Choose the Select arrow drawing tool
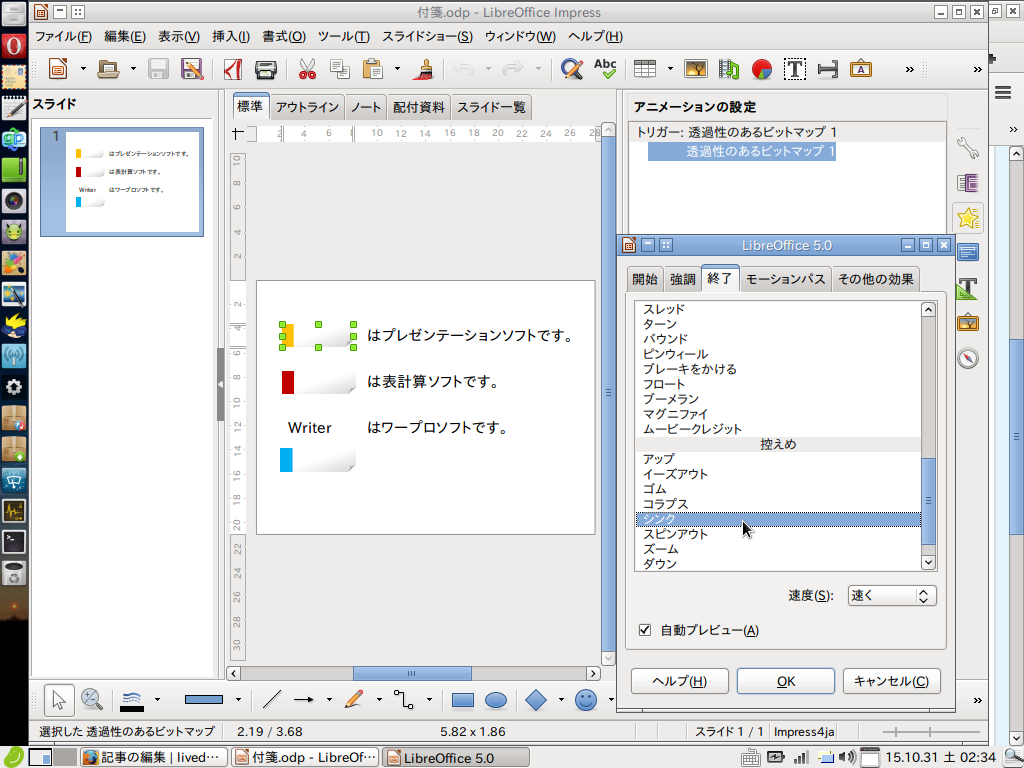 pos(59,699)
